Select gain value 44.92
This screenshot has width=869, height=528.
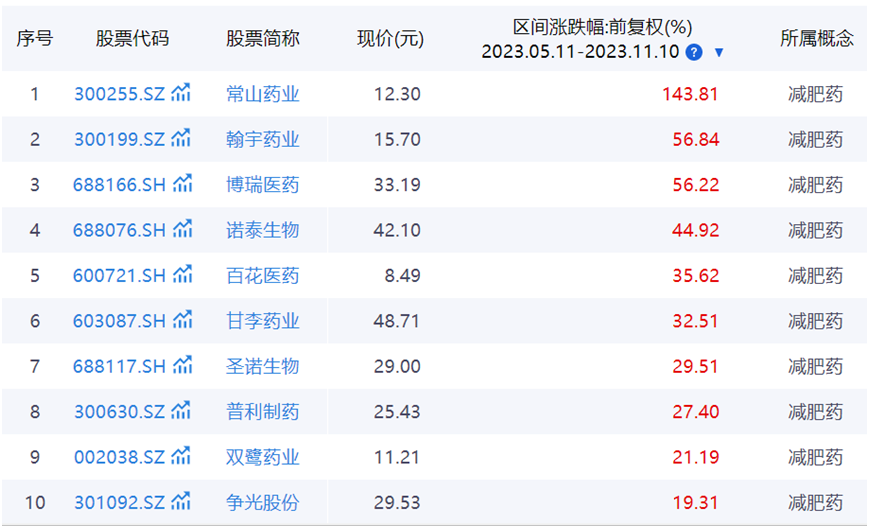point(696,230)
